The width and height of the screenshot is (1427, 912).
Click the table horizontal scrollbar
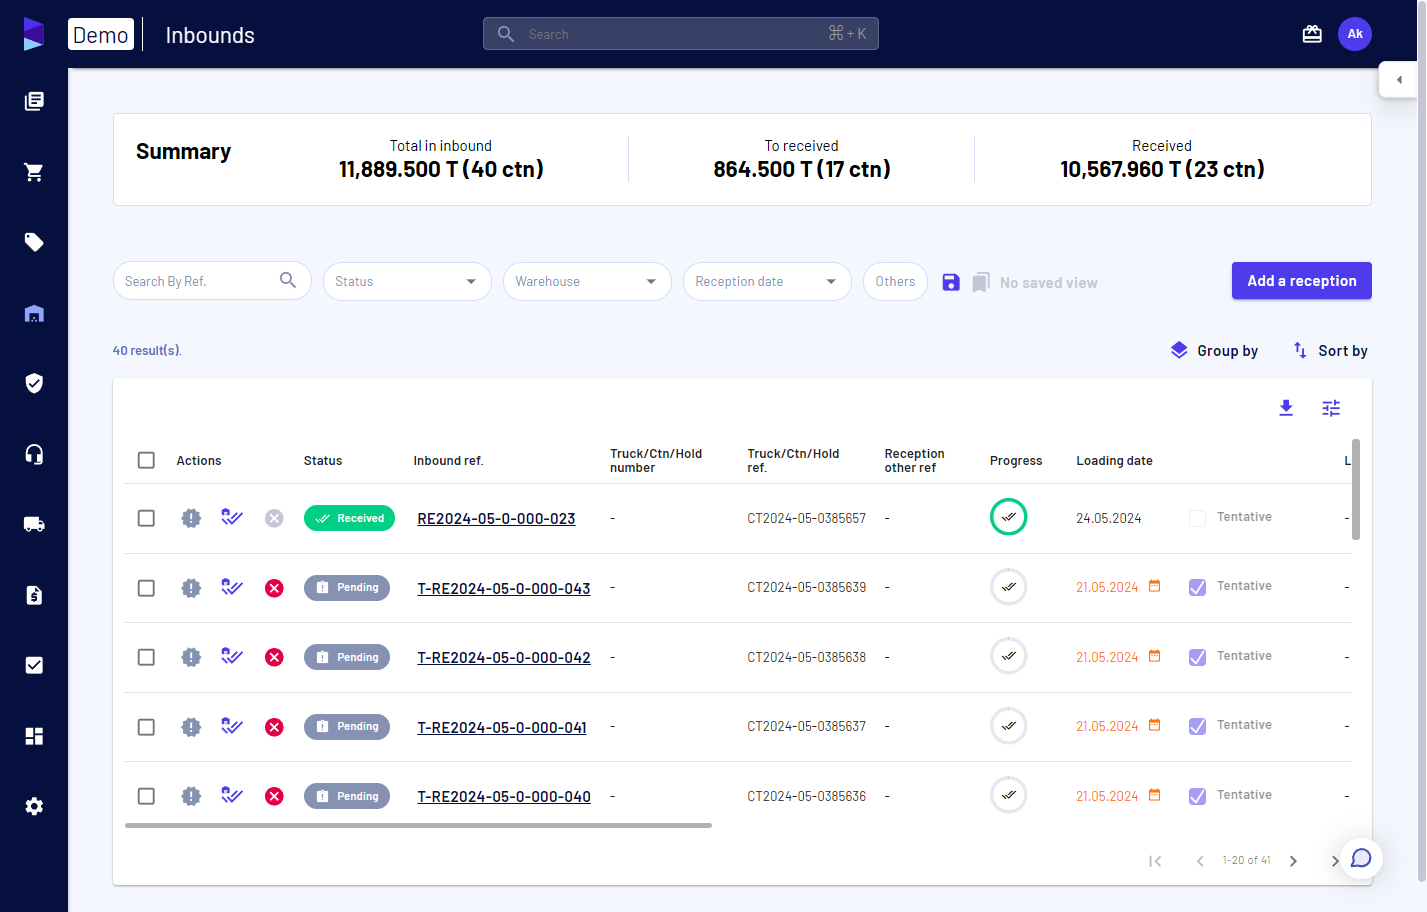[418, 826]
